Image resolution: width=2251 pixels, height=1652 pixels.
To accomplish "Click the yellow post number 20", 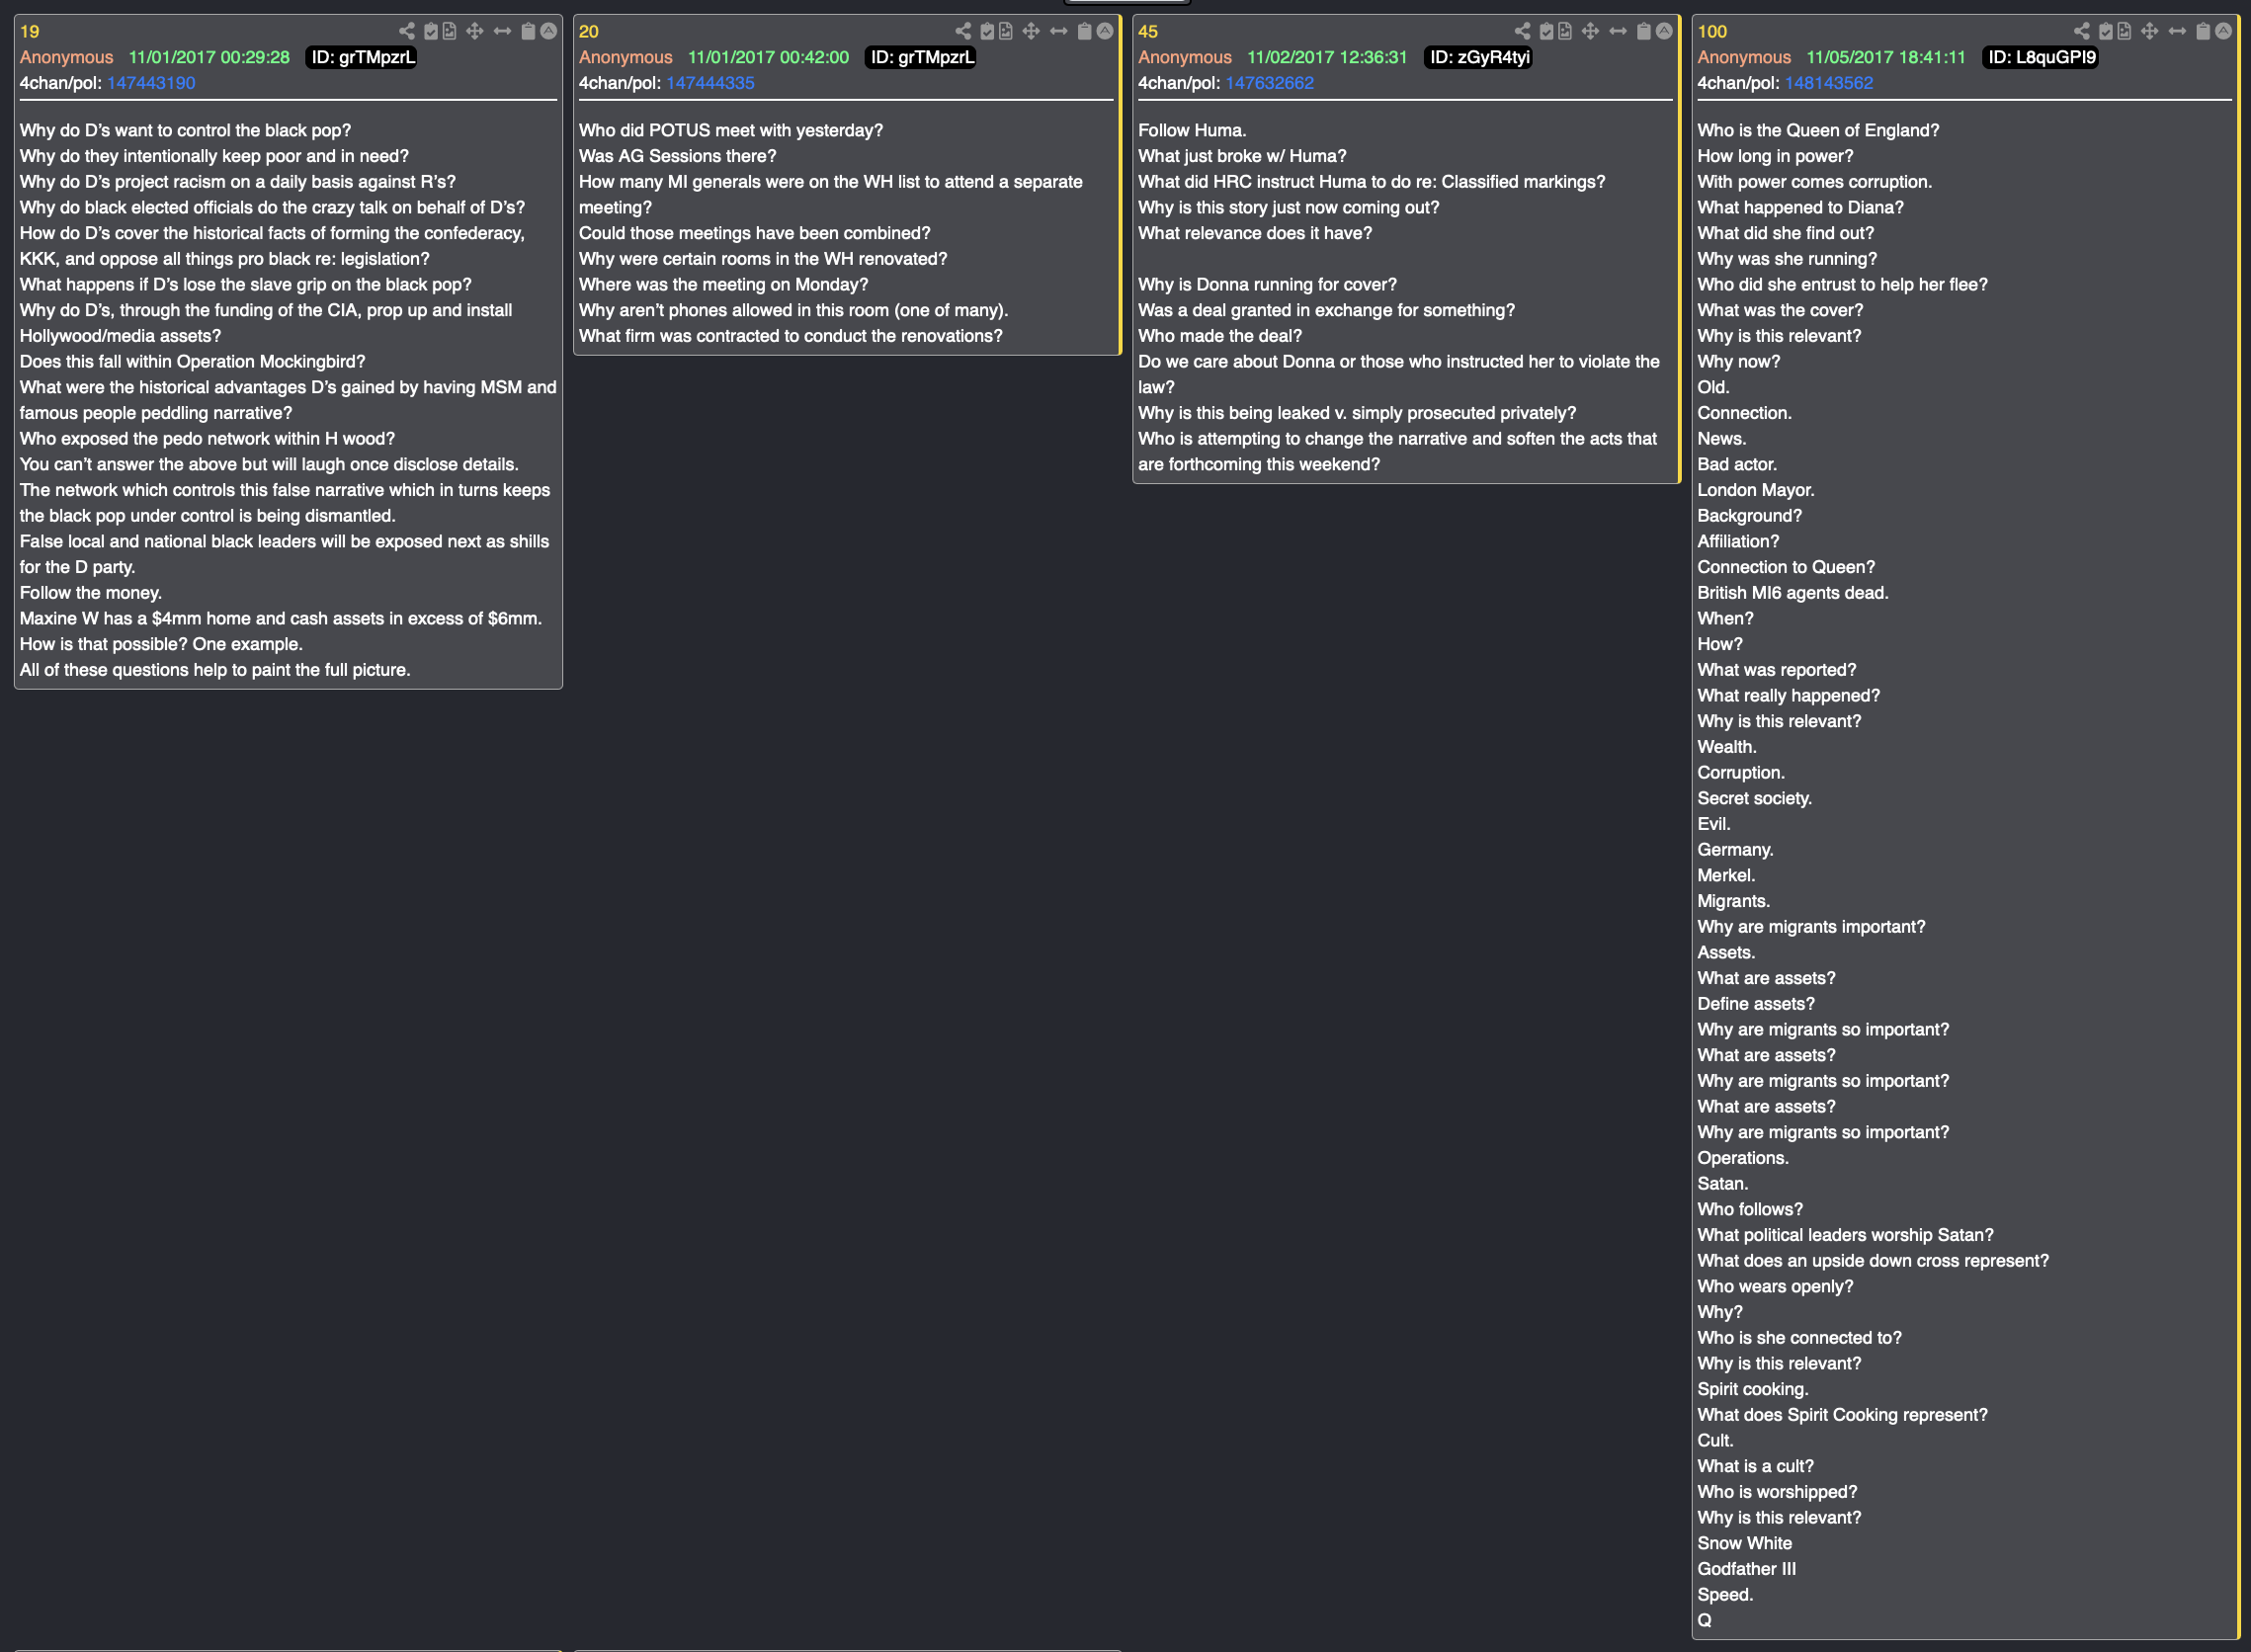I will (588, 31).
